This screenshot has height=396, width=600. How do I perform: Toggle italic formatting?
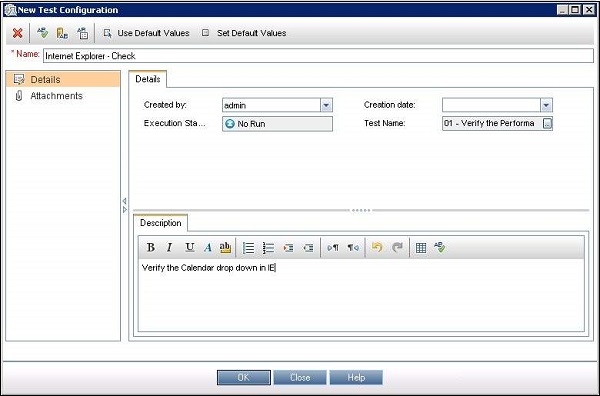(170, 248)
